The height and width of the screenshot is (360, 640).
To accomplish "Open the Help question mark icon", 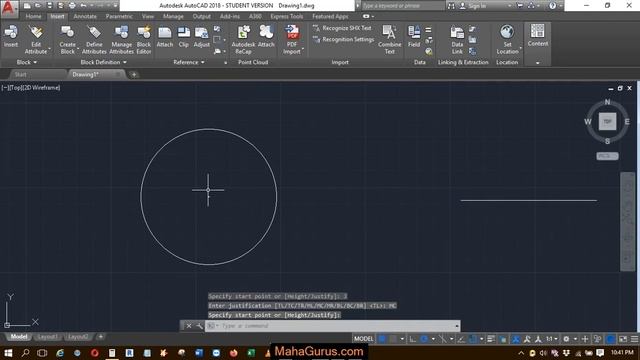I will [x=552, y=6].
